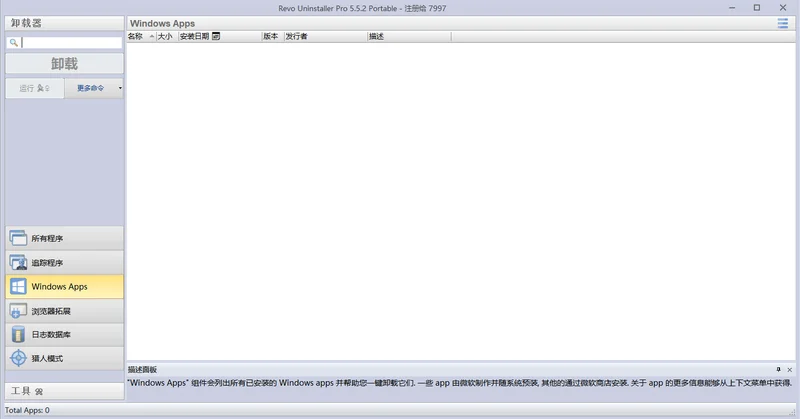This screenshot has height=419, width=800.
Task: Select the Windows Apps sidebar module
Action: (x=64, y=286)
